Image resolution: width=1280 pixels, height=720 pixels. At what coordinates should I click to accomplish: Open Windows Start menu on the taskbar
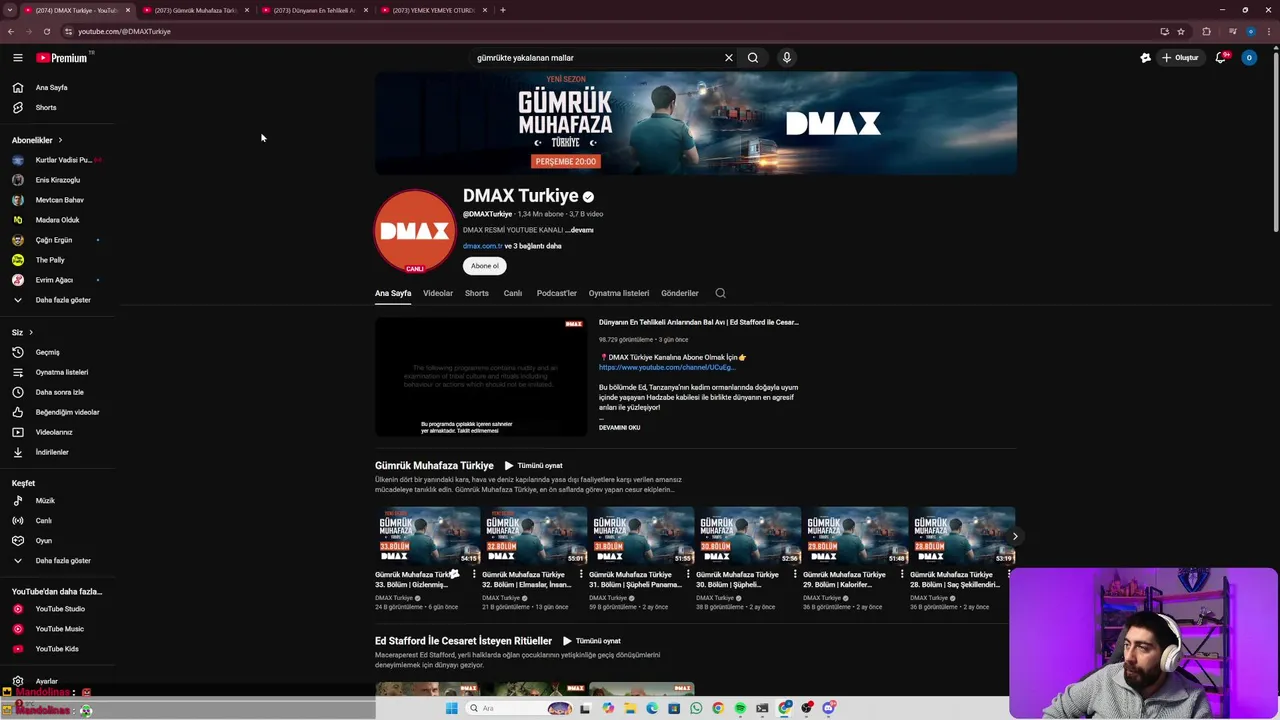452,708
